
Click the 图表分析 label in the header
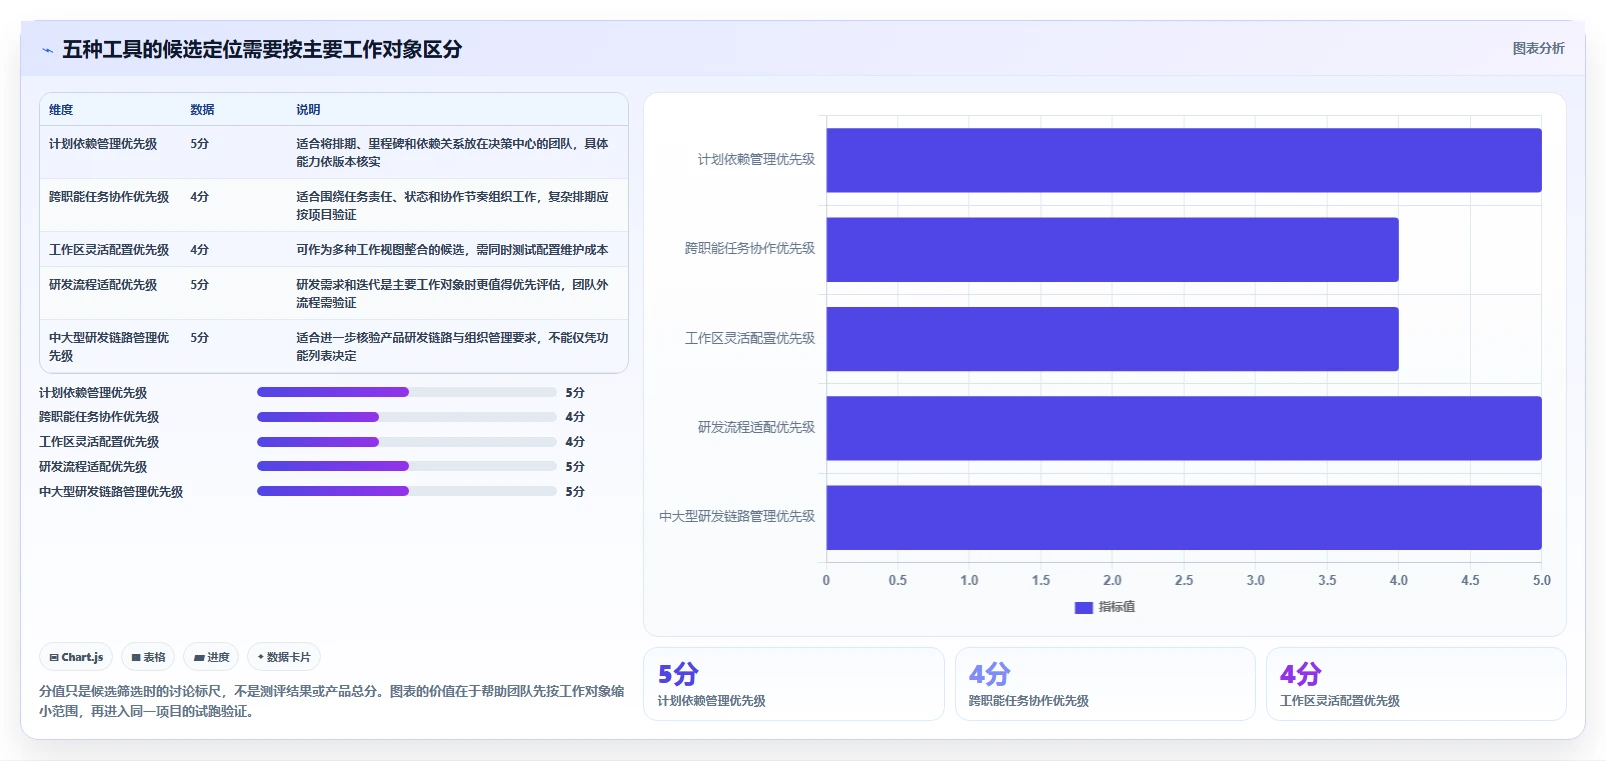coord(1538,48)
